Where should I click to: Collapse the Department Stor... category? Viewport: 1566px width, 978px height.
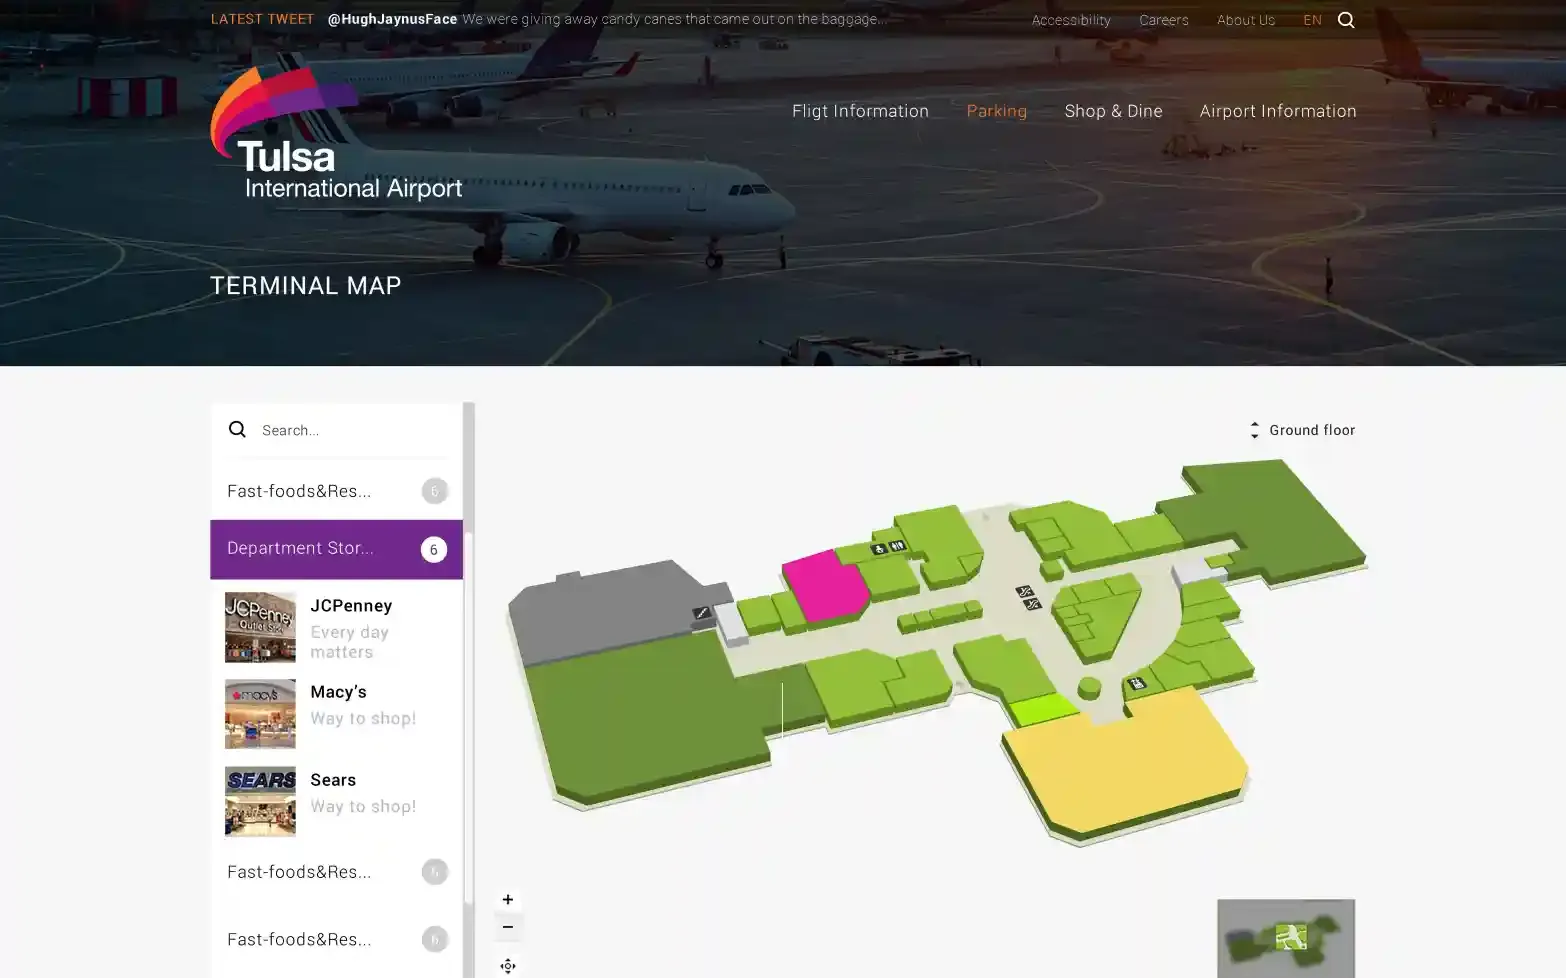tap(336, 549)
